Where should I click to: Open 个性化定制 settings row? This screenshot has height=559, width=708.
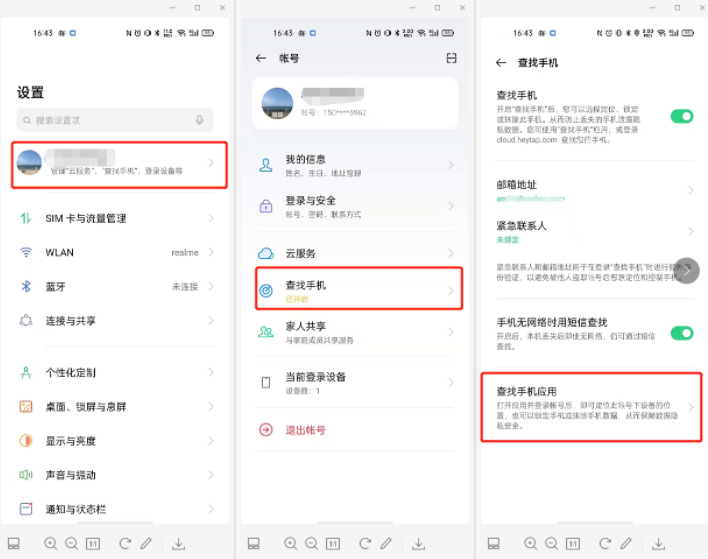(116, 373)
